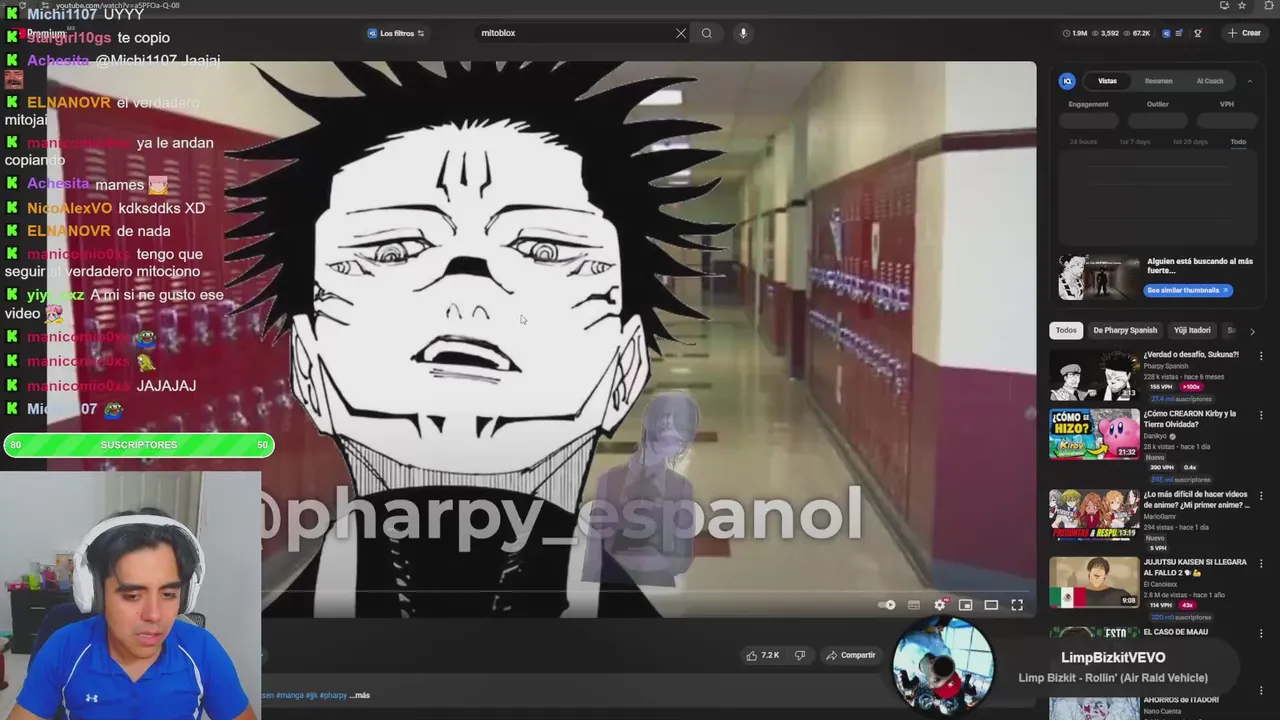Click the browser install/cast icon

[1224, 5]
